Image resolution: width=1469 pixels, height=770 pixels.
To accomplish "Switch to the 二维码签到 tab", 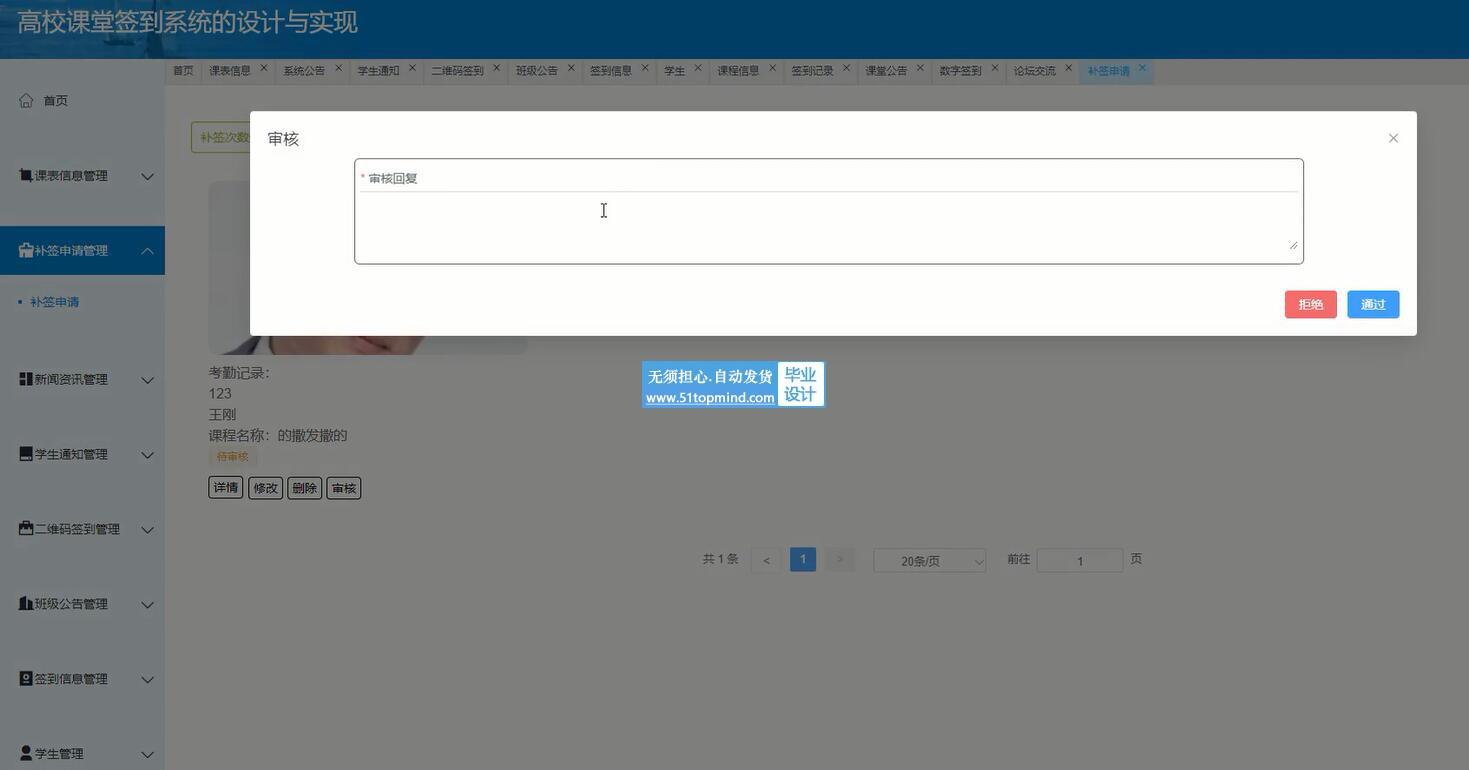I will (457, 71).
